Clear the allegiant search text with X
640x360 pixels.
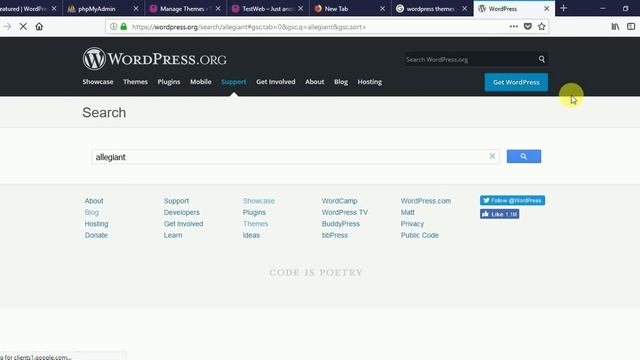tap(492, 156)
